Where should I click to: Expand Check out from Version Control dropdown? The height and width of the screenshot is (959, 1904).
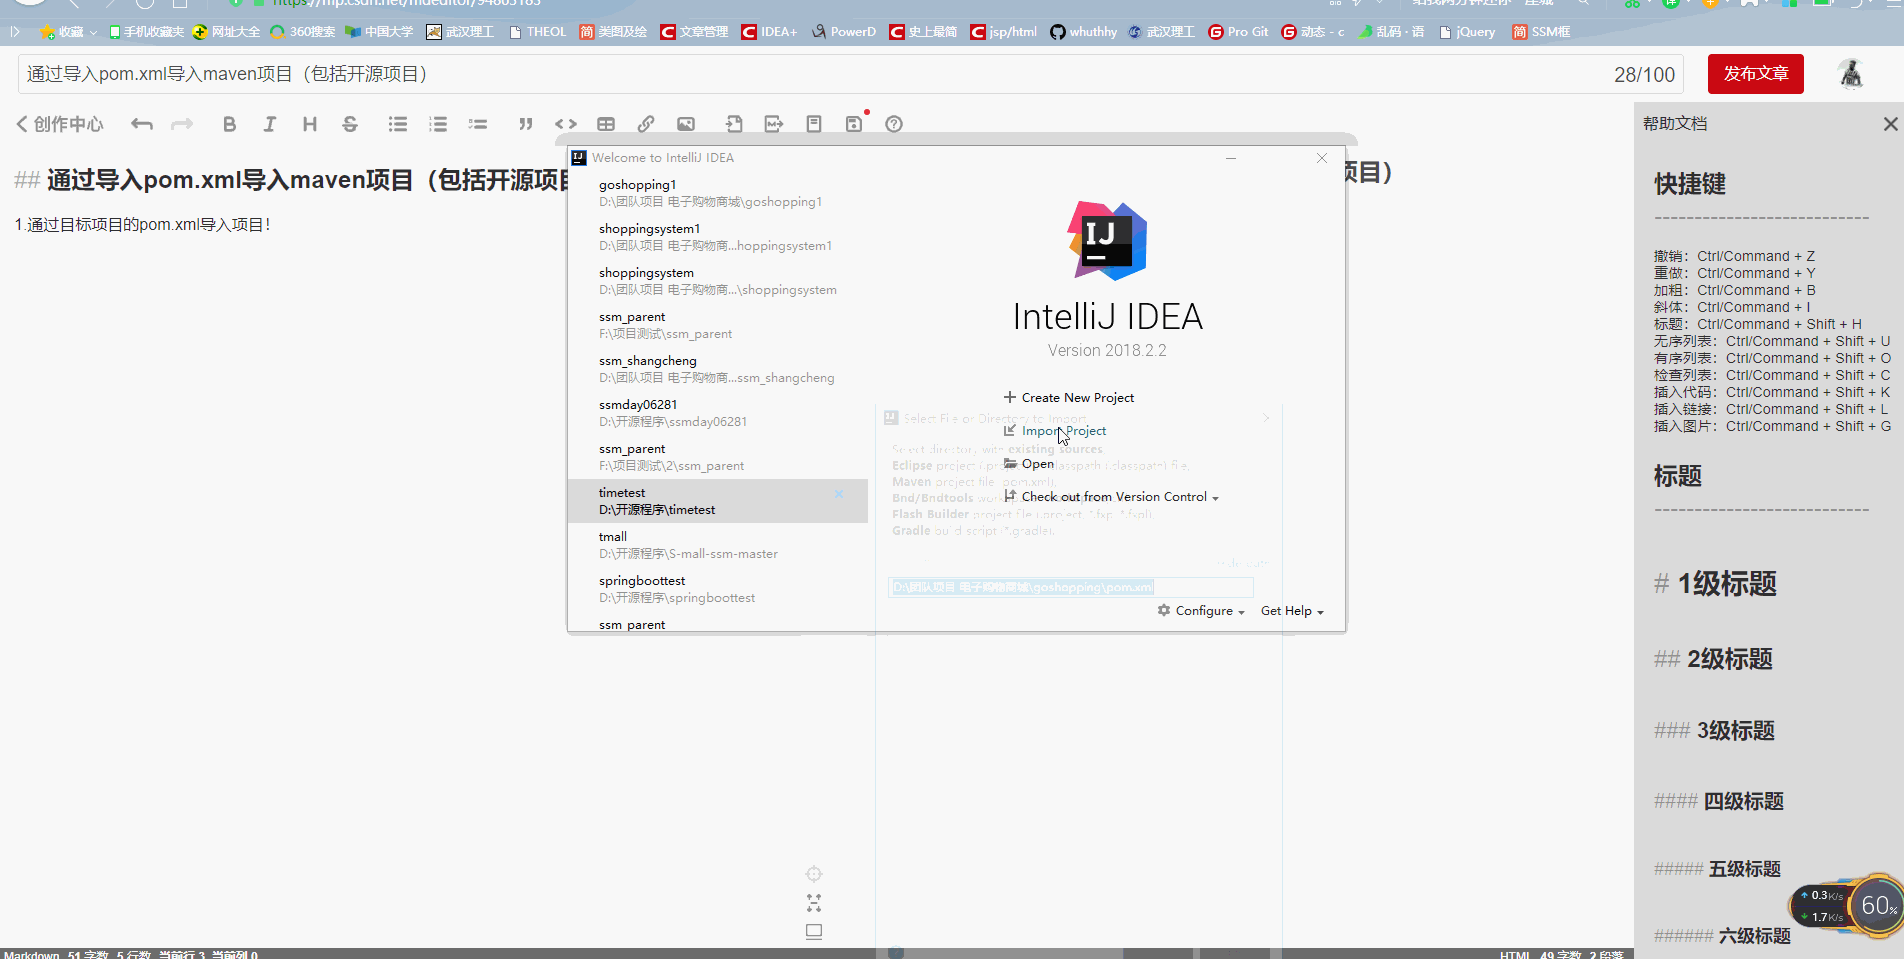click(1112, 497)
